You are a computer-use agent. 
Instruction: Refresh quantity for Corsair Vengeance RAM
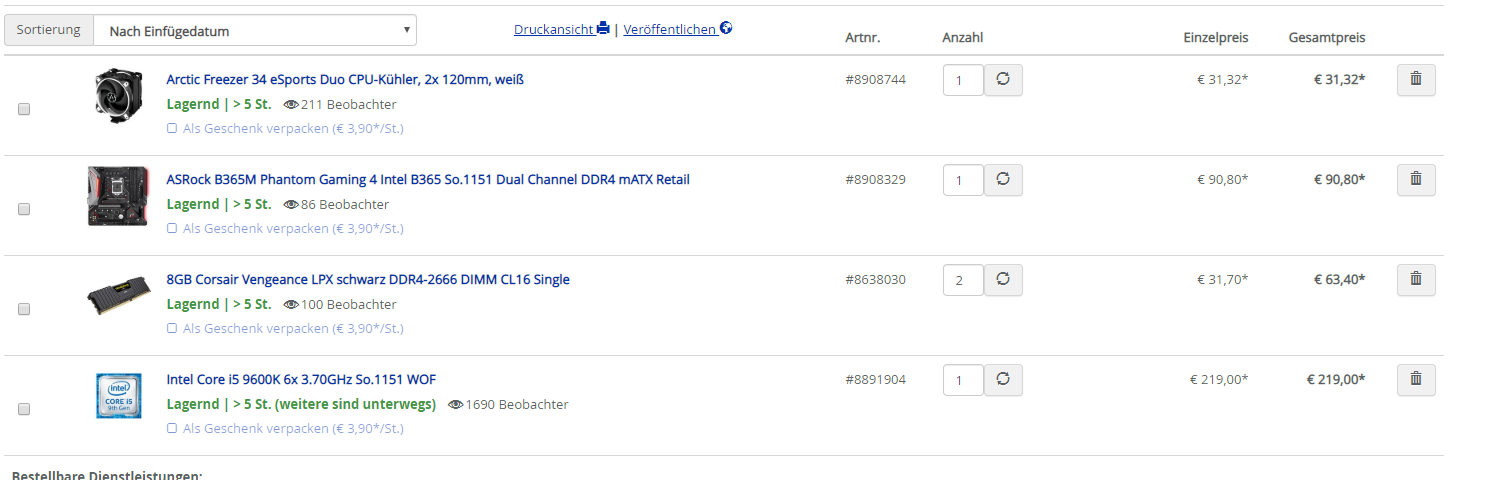coord(1003,280)
